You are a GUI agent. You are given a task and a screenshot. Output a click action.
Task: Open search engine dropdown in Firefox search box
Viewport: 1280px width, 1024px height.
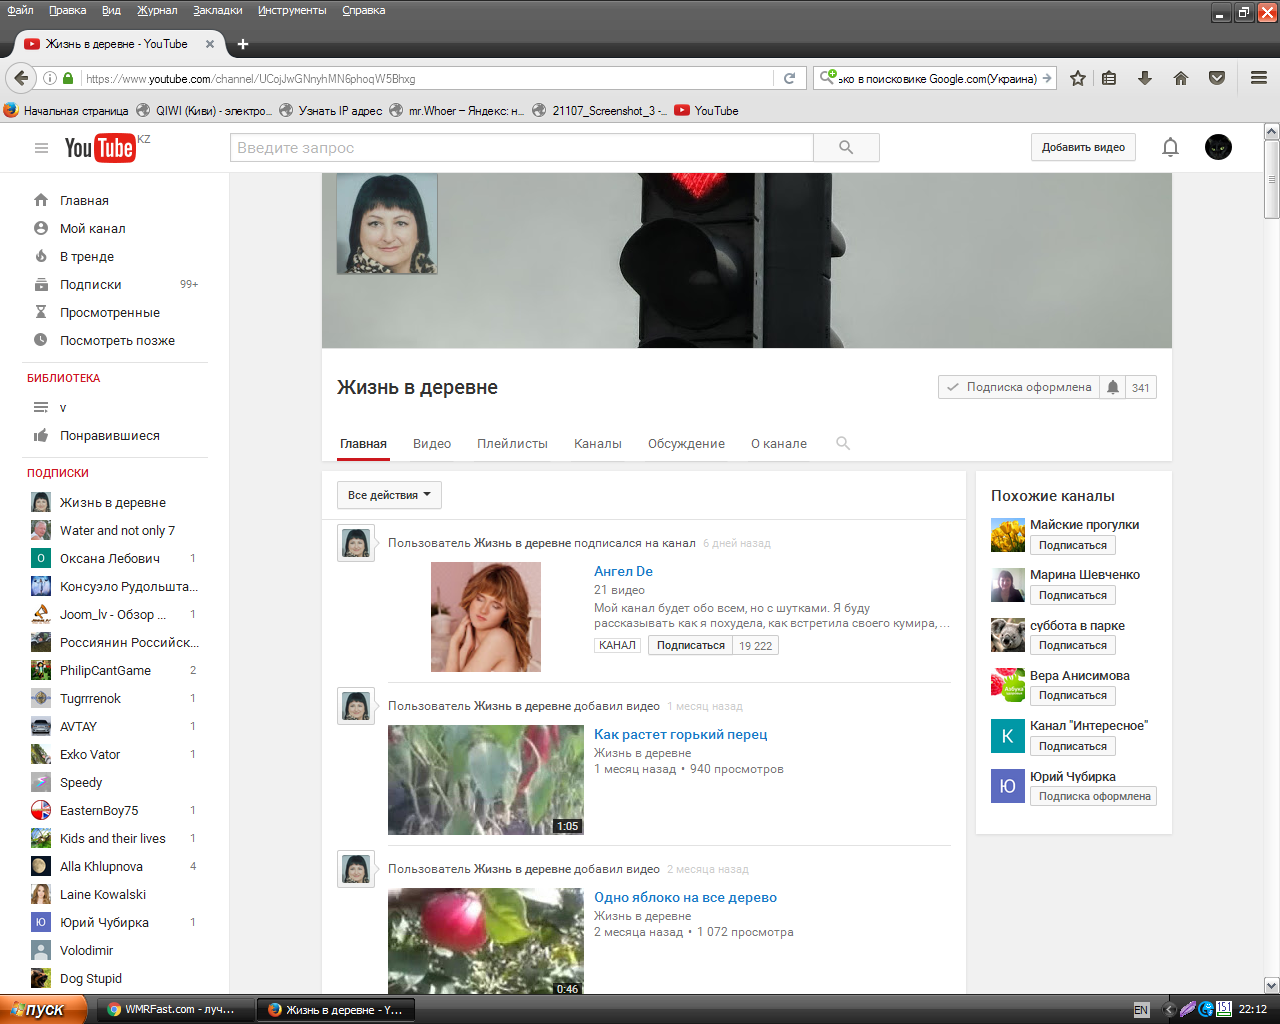click(828, 78)
